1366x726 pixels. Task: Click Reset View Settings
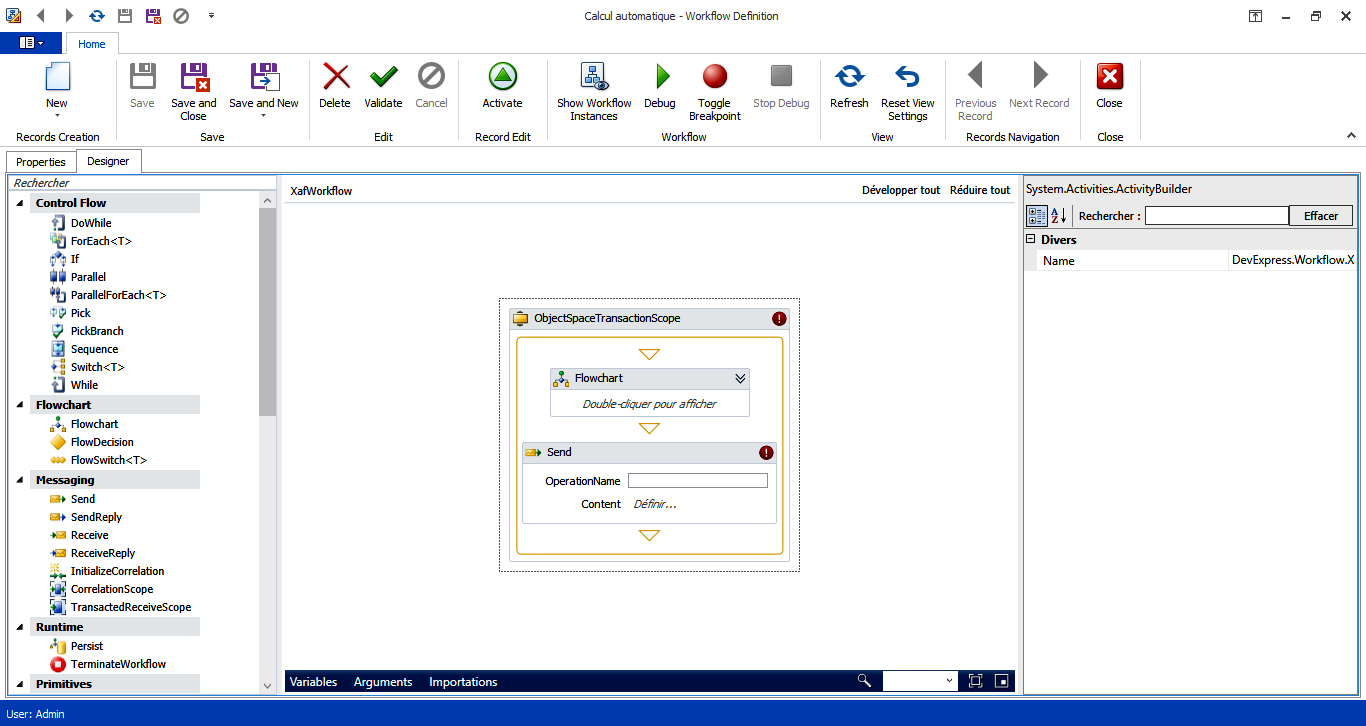click(907, 92)
